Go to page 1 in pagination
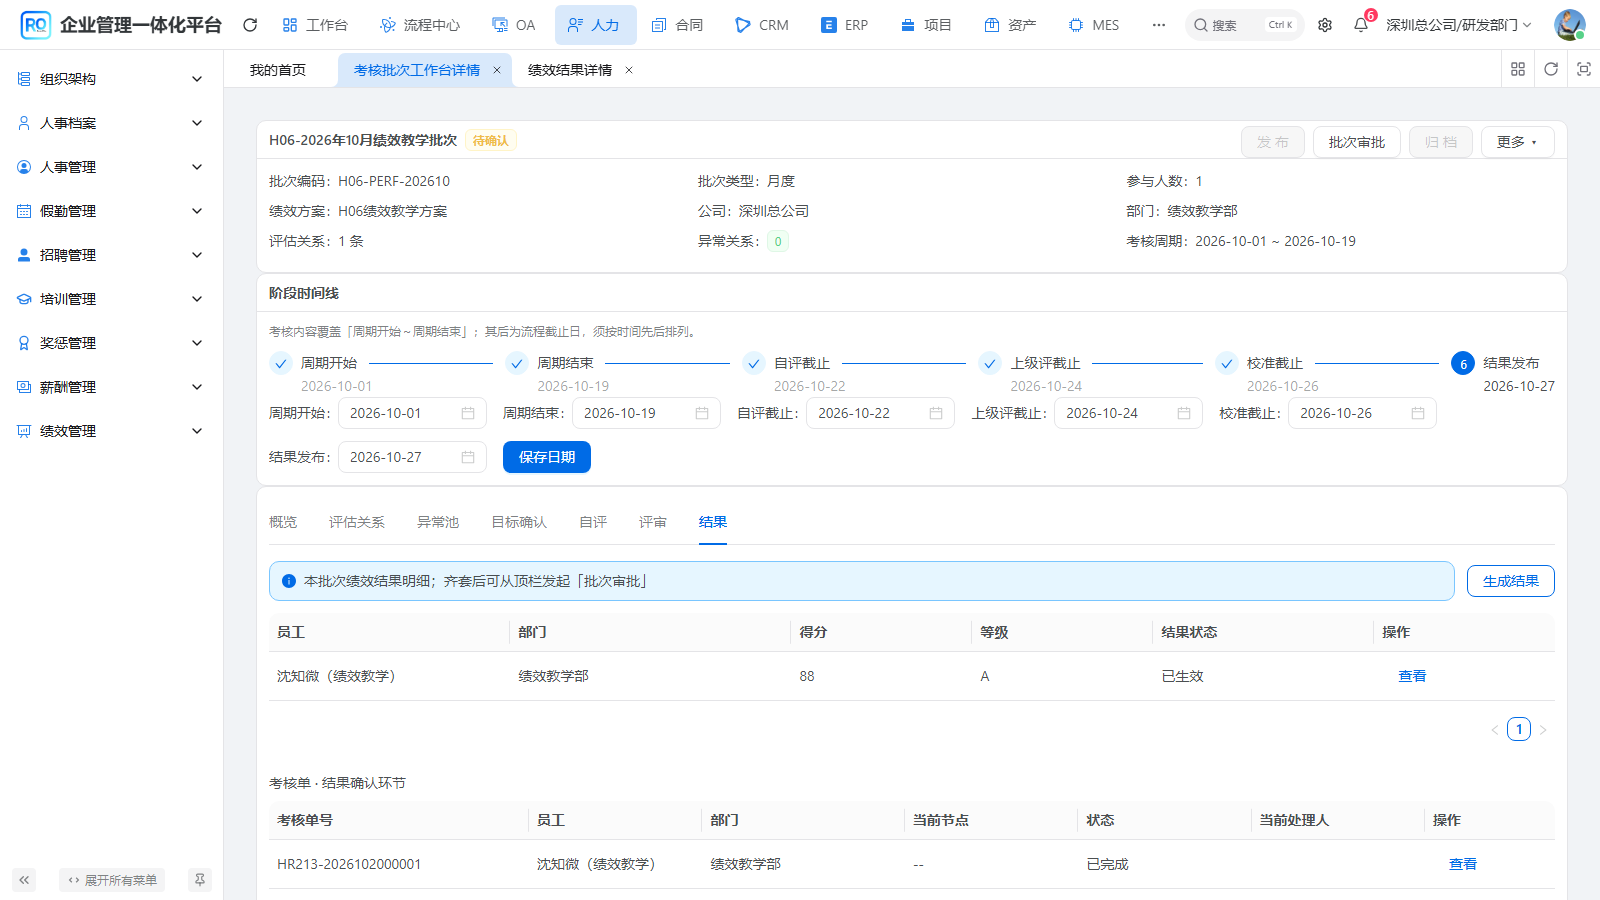Screen dimensions: 1600x900 click(1519, 729)
